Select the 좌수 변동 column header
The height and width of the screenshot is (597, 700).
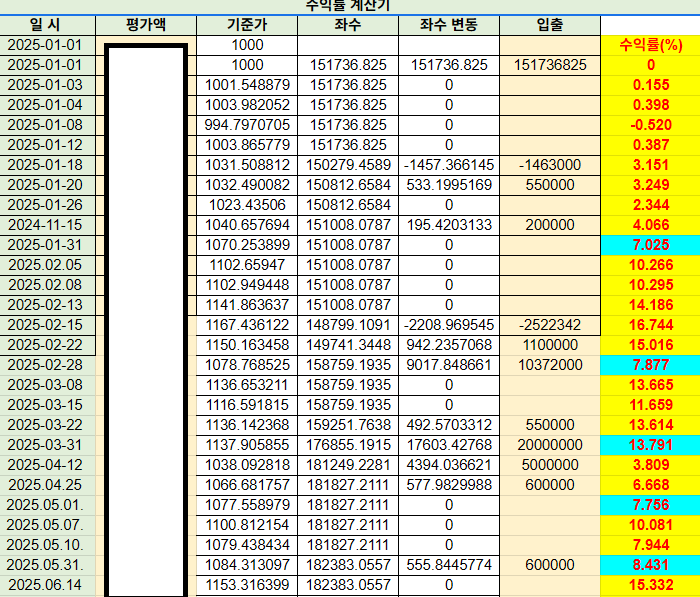(449, 25)
